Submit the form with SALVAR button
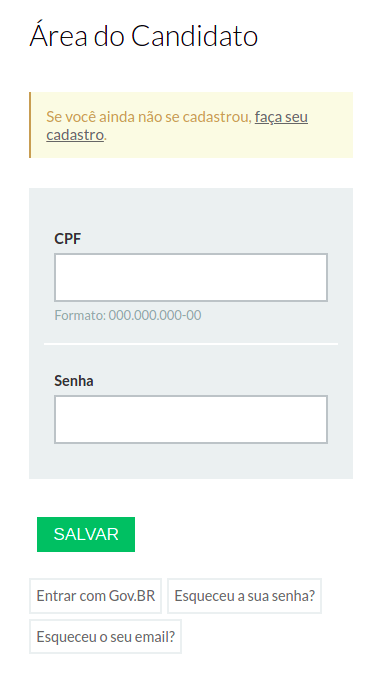The height and width of the screenshot is (680, 380). (x=86, y=534)
